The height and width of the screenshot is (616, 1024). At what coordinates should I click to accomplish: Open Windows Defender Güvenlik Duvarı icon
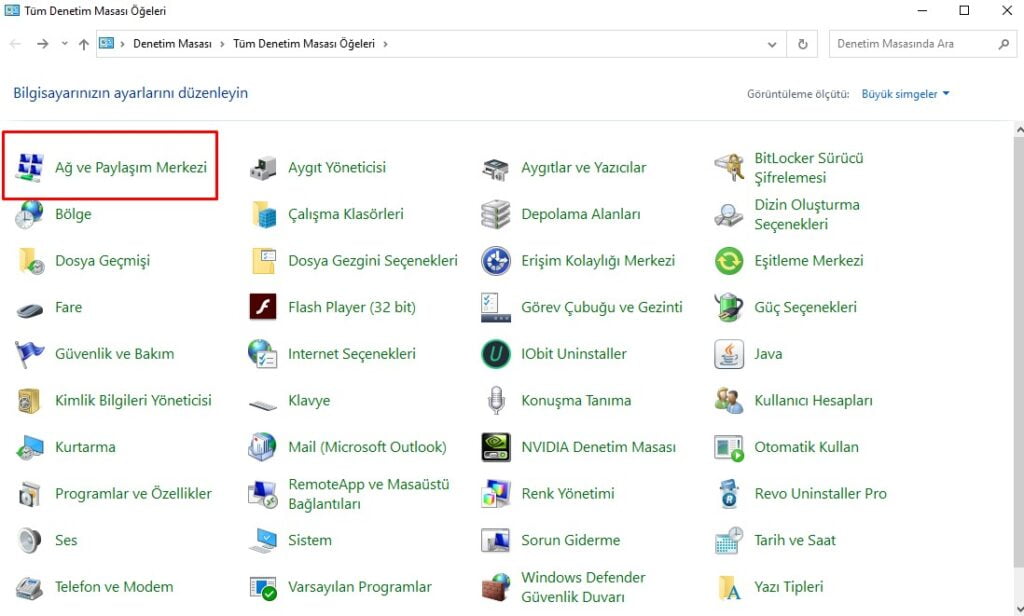496,587
